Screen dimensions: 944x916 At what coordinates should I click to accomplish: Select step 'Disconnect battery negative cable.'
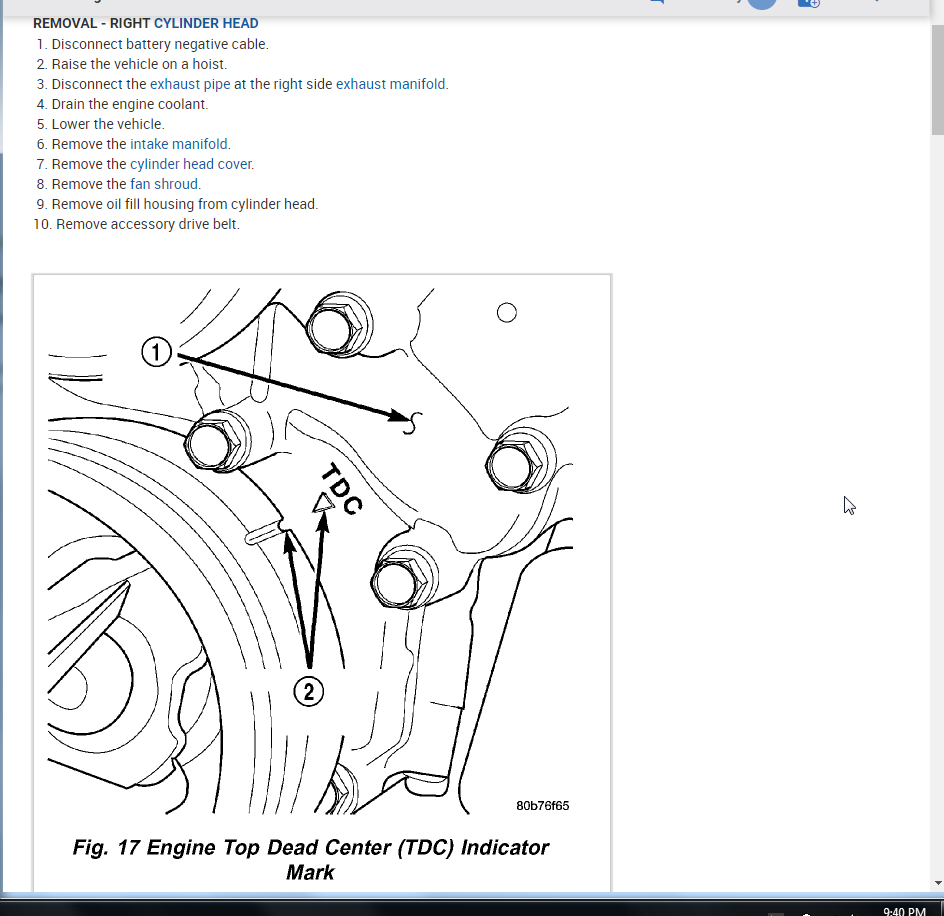(160, 45)
